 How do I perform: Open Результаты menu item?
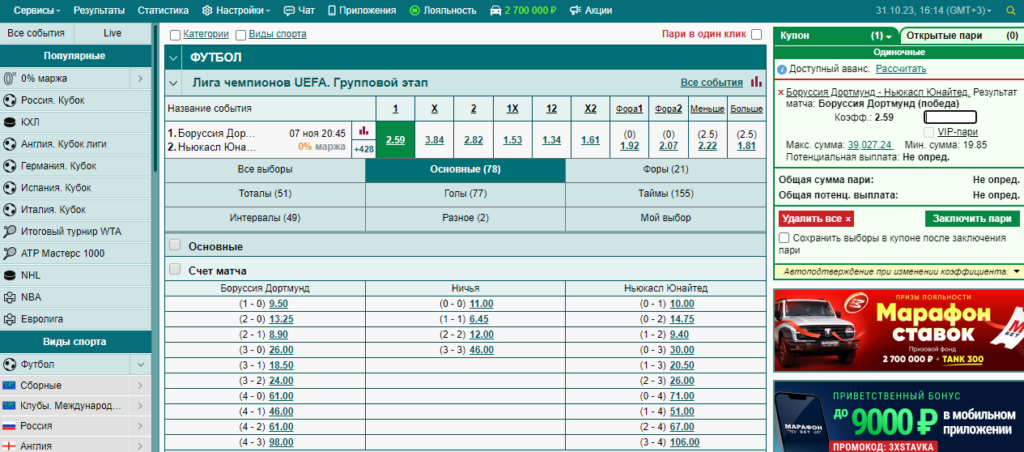point(99,10)
